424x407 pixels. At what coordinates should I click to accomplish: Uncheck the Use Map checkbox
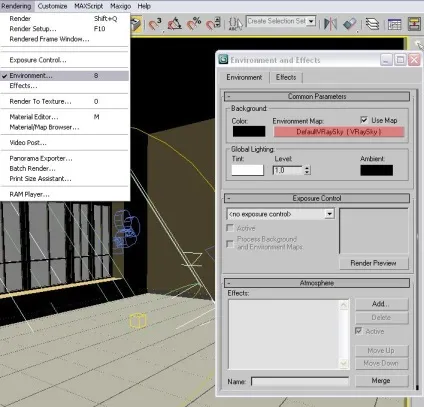coord(364,120)
